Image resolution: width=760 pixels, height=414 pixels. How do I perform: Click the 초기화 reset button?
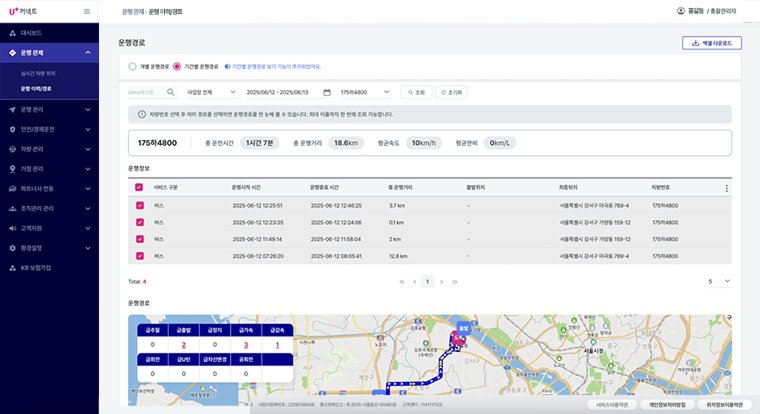coord(451,92)
